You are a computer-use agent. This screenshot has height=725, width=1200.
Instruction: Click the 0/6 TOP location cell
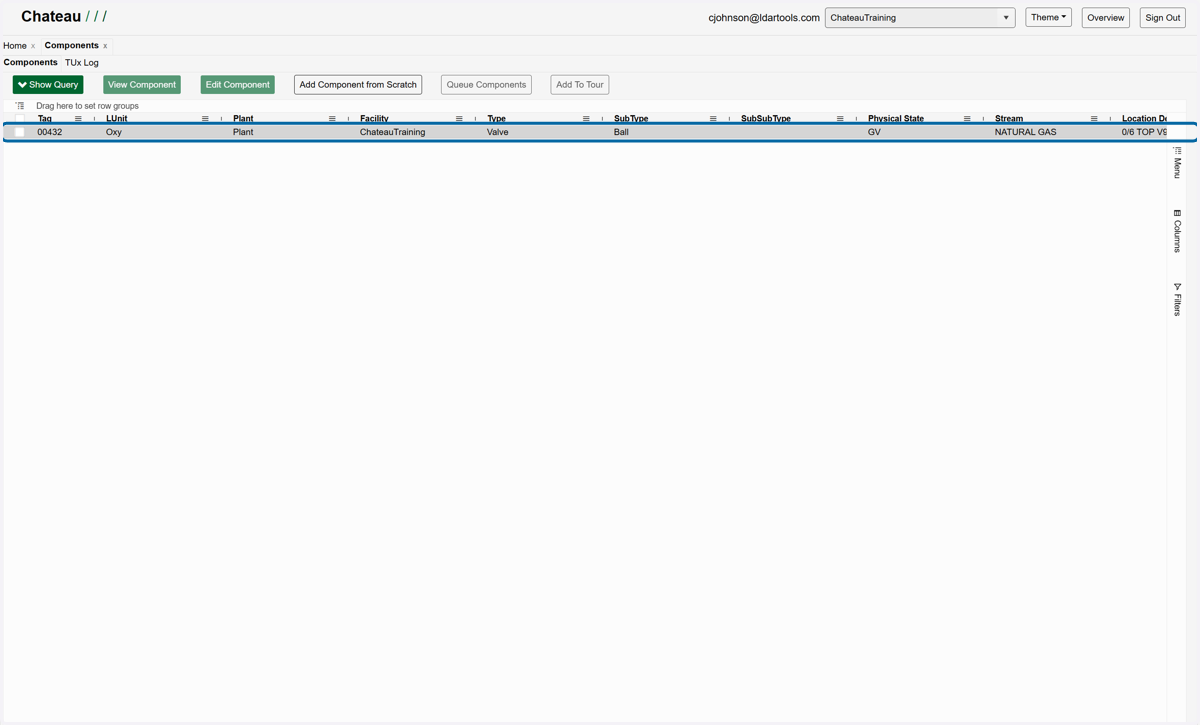tap(1144, 132)
